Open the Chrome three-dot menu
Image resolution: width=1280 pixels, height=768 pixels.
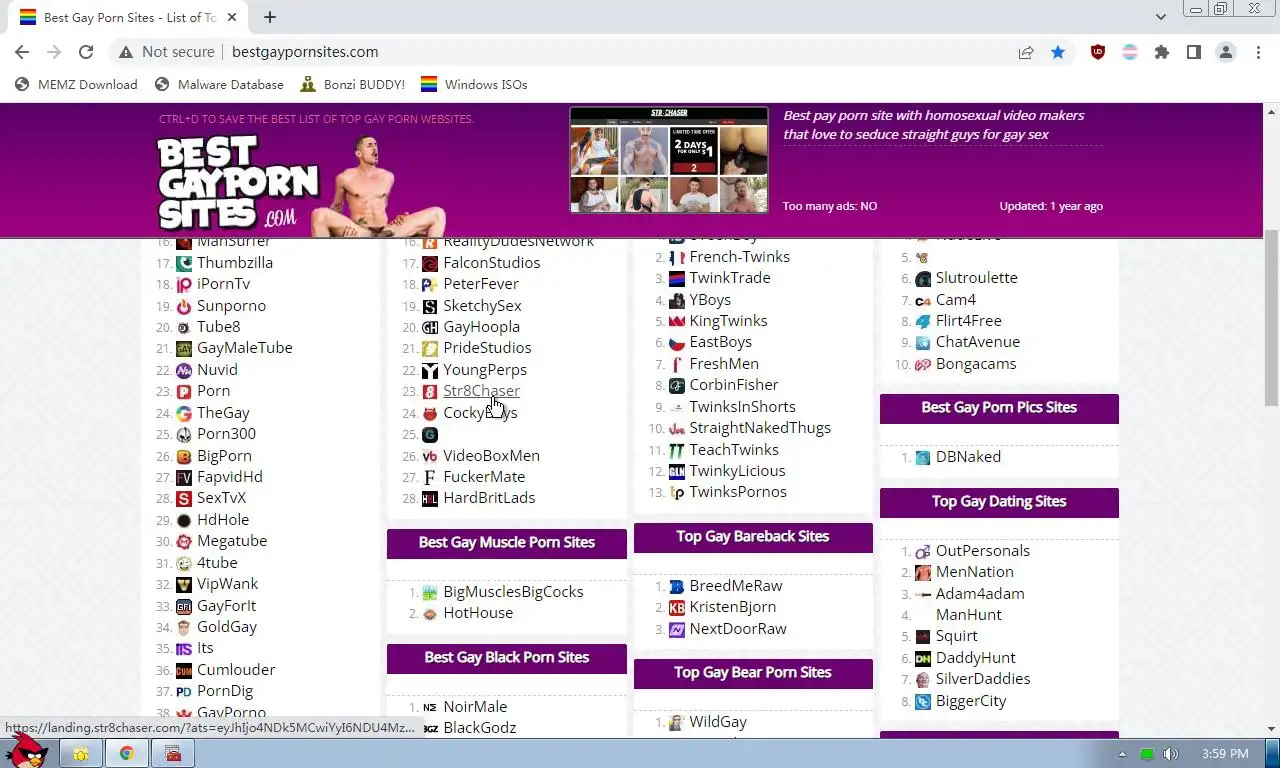[1258, 52]
